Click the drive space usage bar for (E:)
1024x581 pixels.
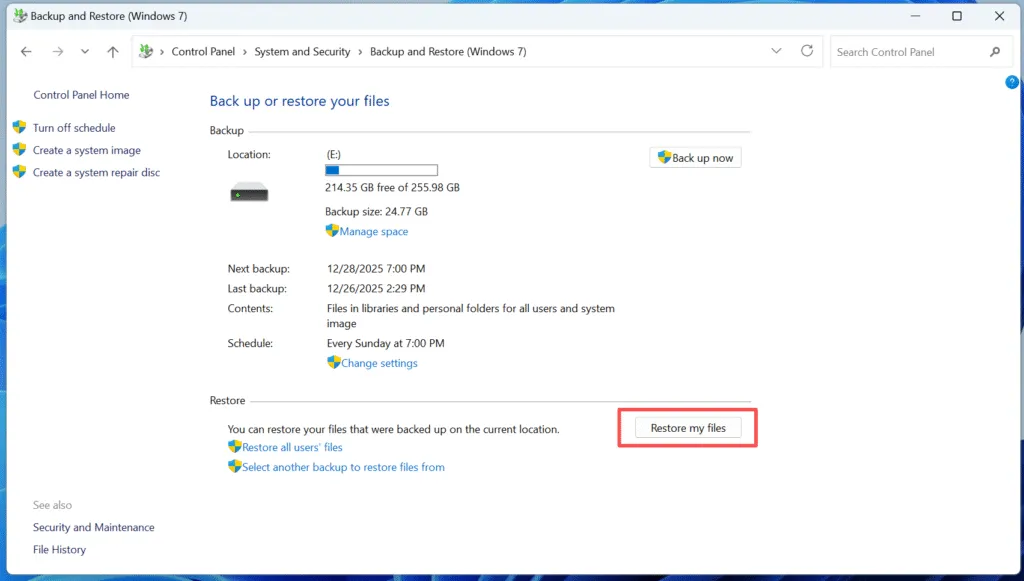(x=381, y=169)
